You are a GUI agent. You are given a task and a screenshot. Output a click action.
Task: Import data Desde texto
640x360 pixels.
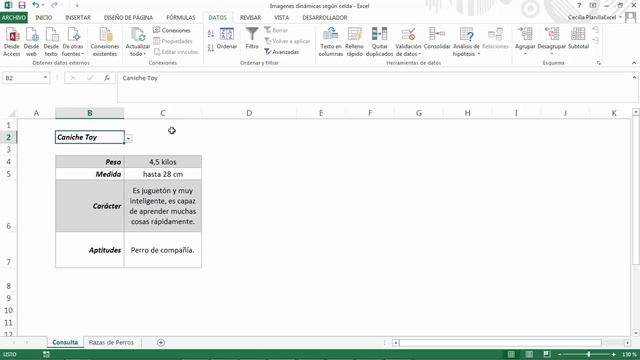point(51,42)
